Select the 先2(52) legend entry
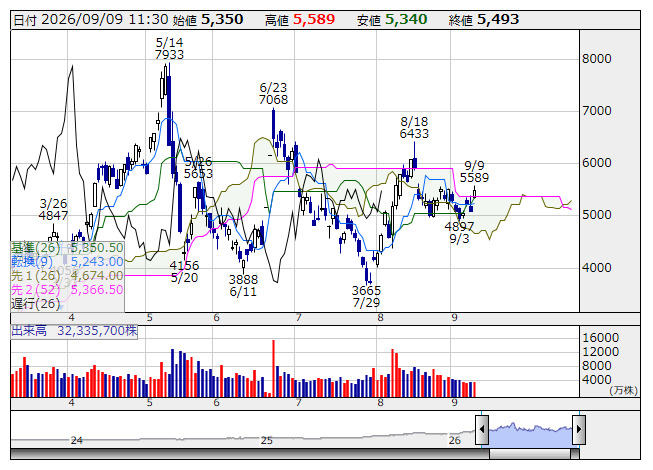Screen dimensions: 653x470 (x=67, y=289)
